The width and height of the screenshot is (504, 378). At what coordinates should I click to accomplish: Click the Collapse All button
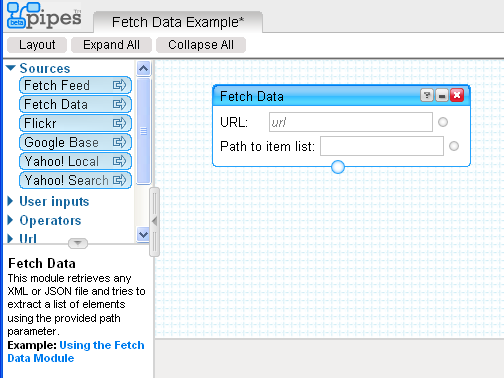coord(201,45)
